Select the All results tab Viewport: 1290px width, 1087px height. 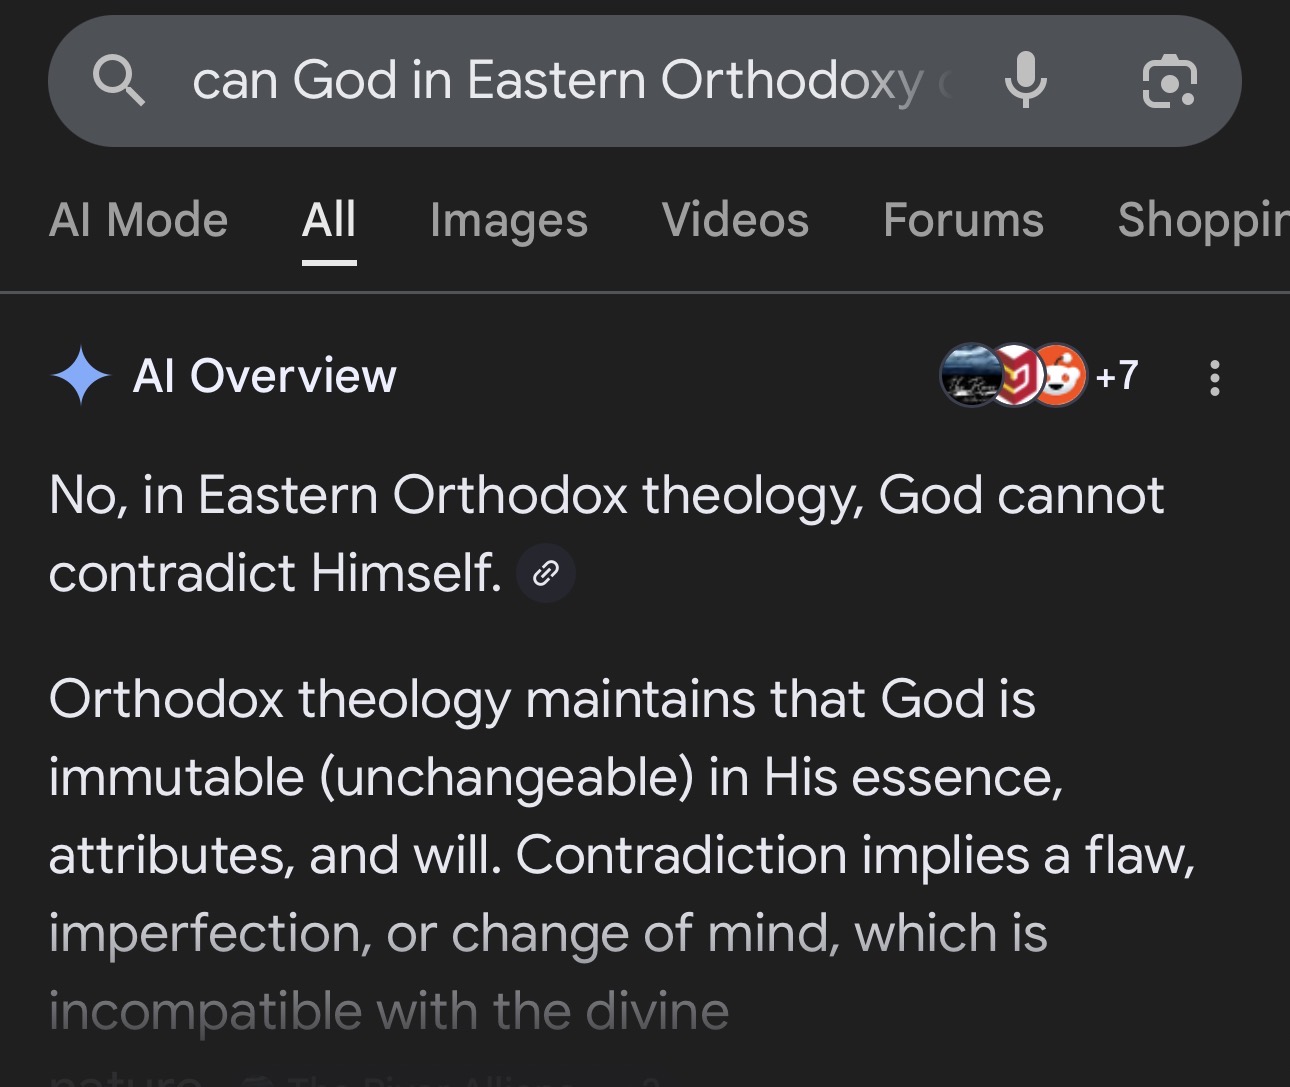click(329, 220)
